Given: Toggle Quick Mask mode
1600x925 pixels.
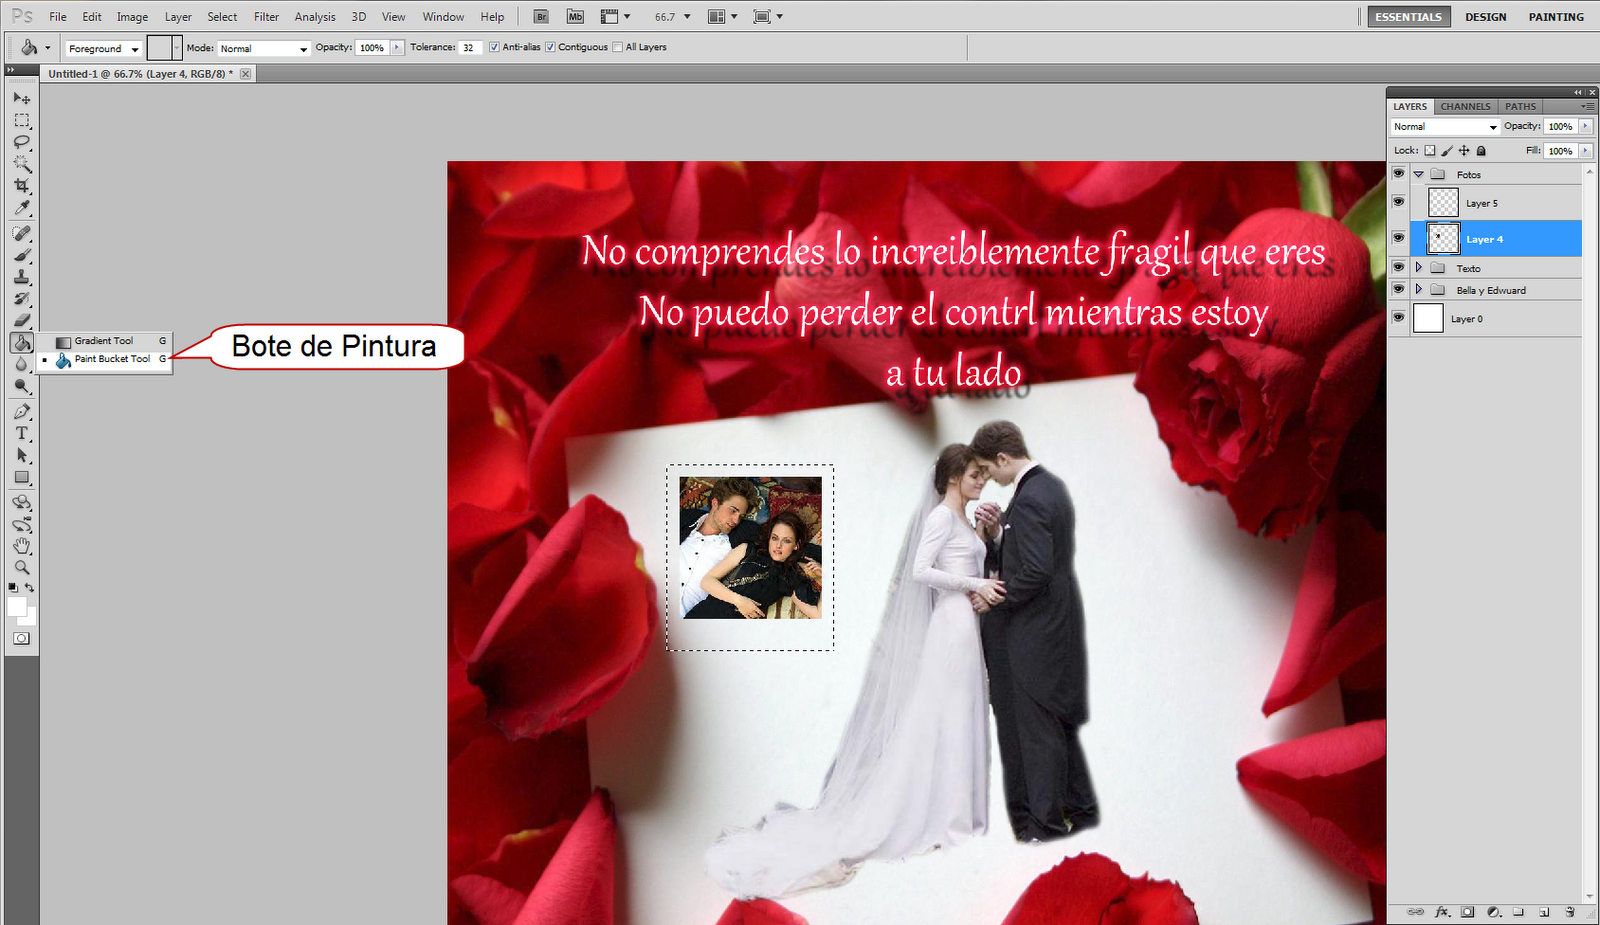Looking at the screenshot, I should 21,638.
